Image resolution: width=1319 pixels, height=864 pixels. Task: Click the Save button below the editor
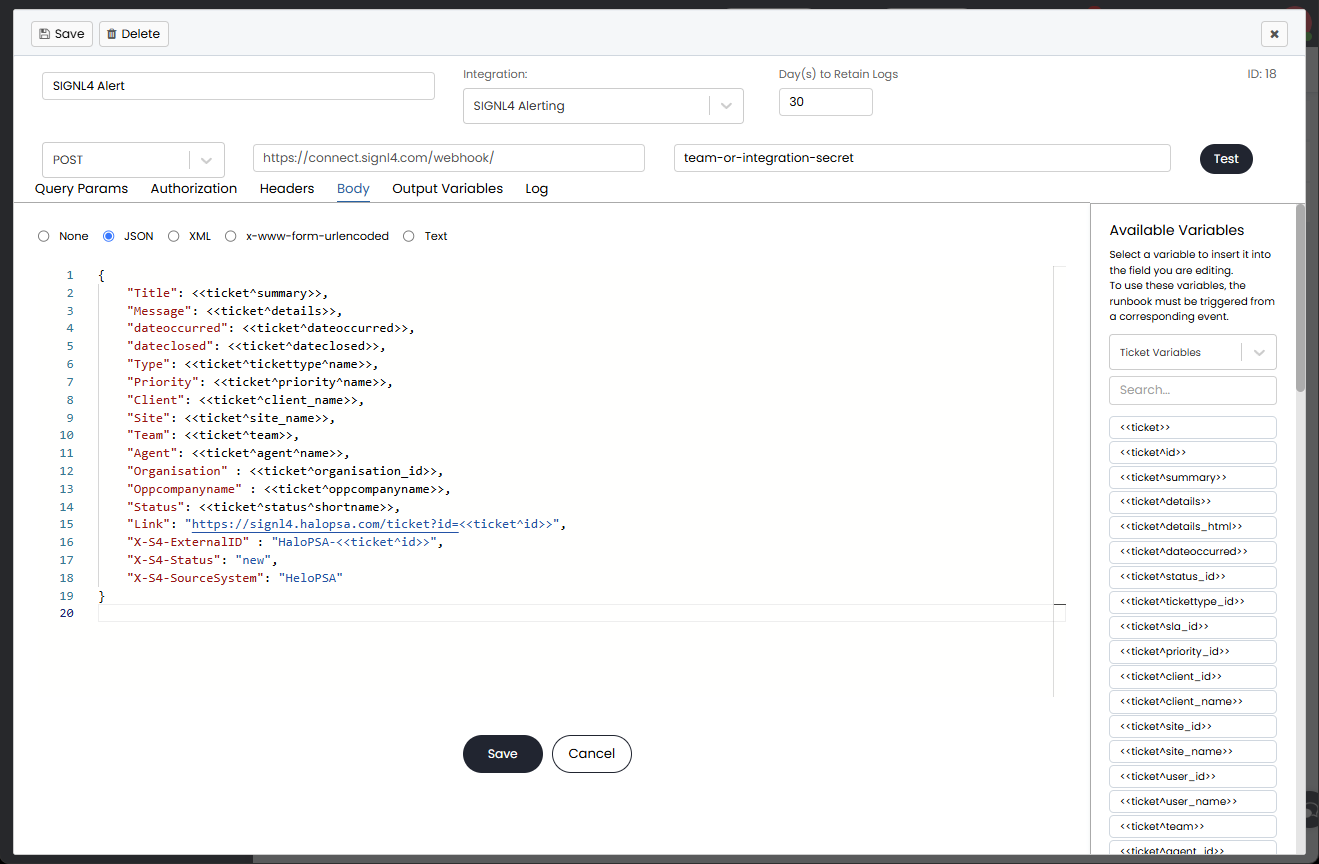point(503,754)
